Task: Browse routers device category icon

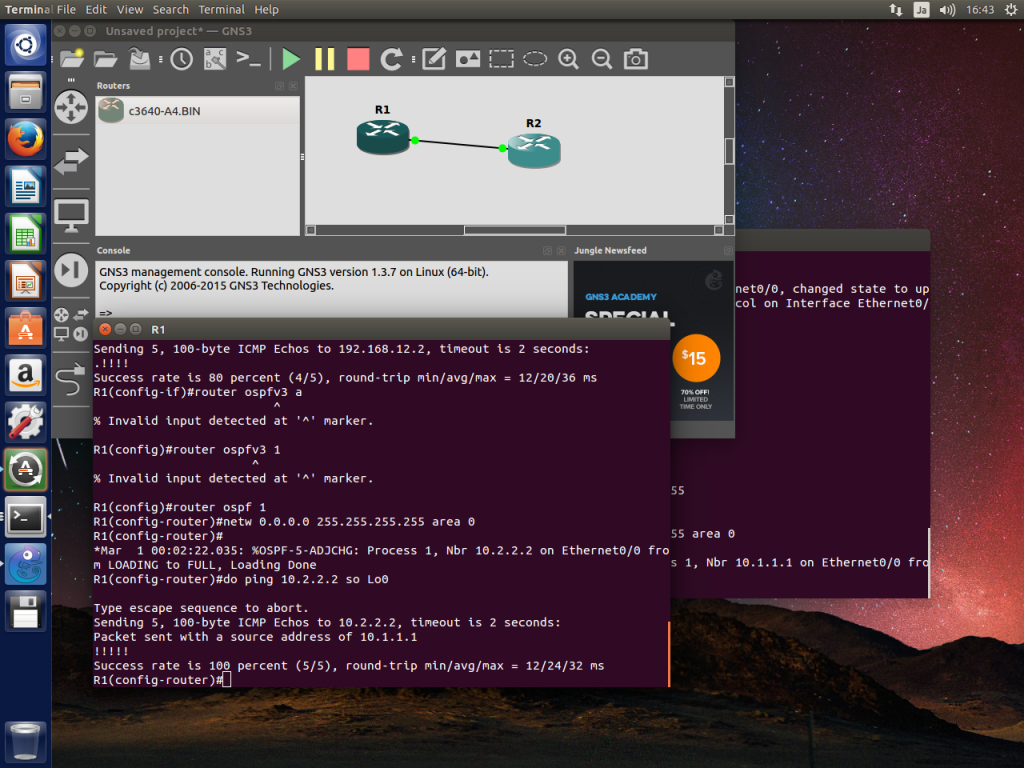Action: pyautogui.click(x=71, y=107)
